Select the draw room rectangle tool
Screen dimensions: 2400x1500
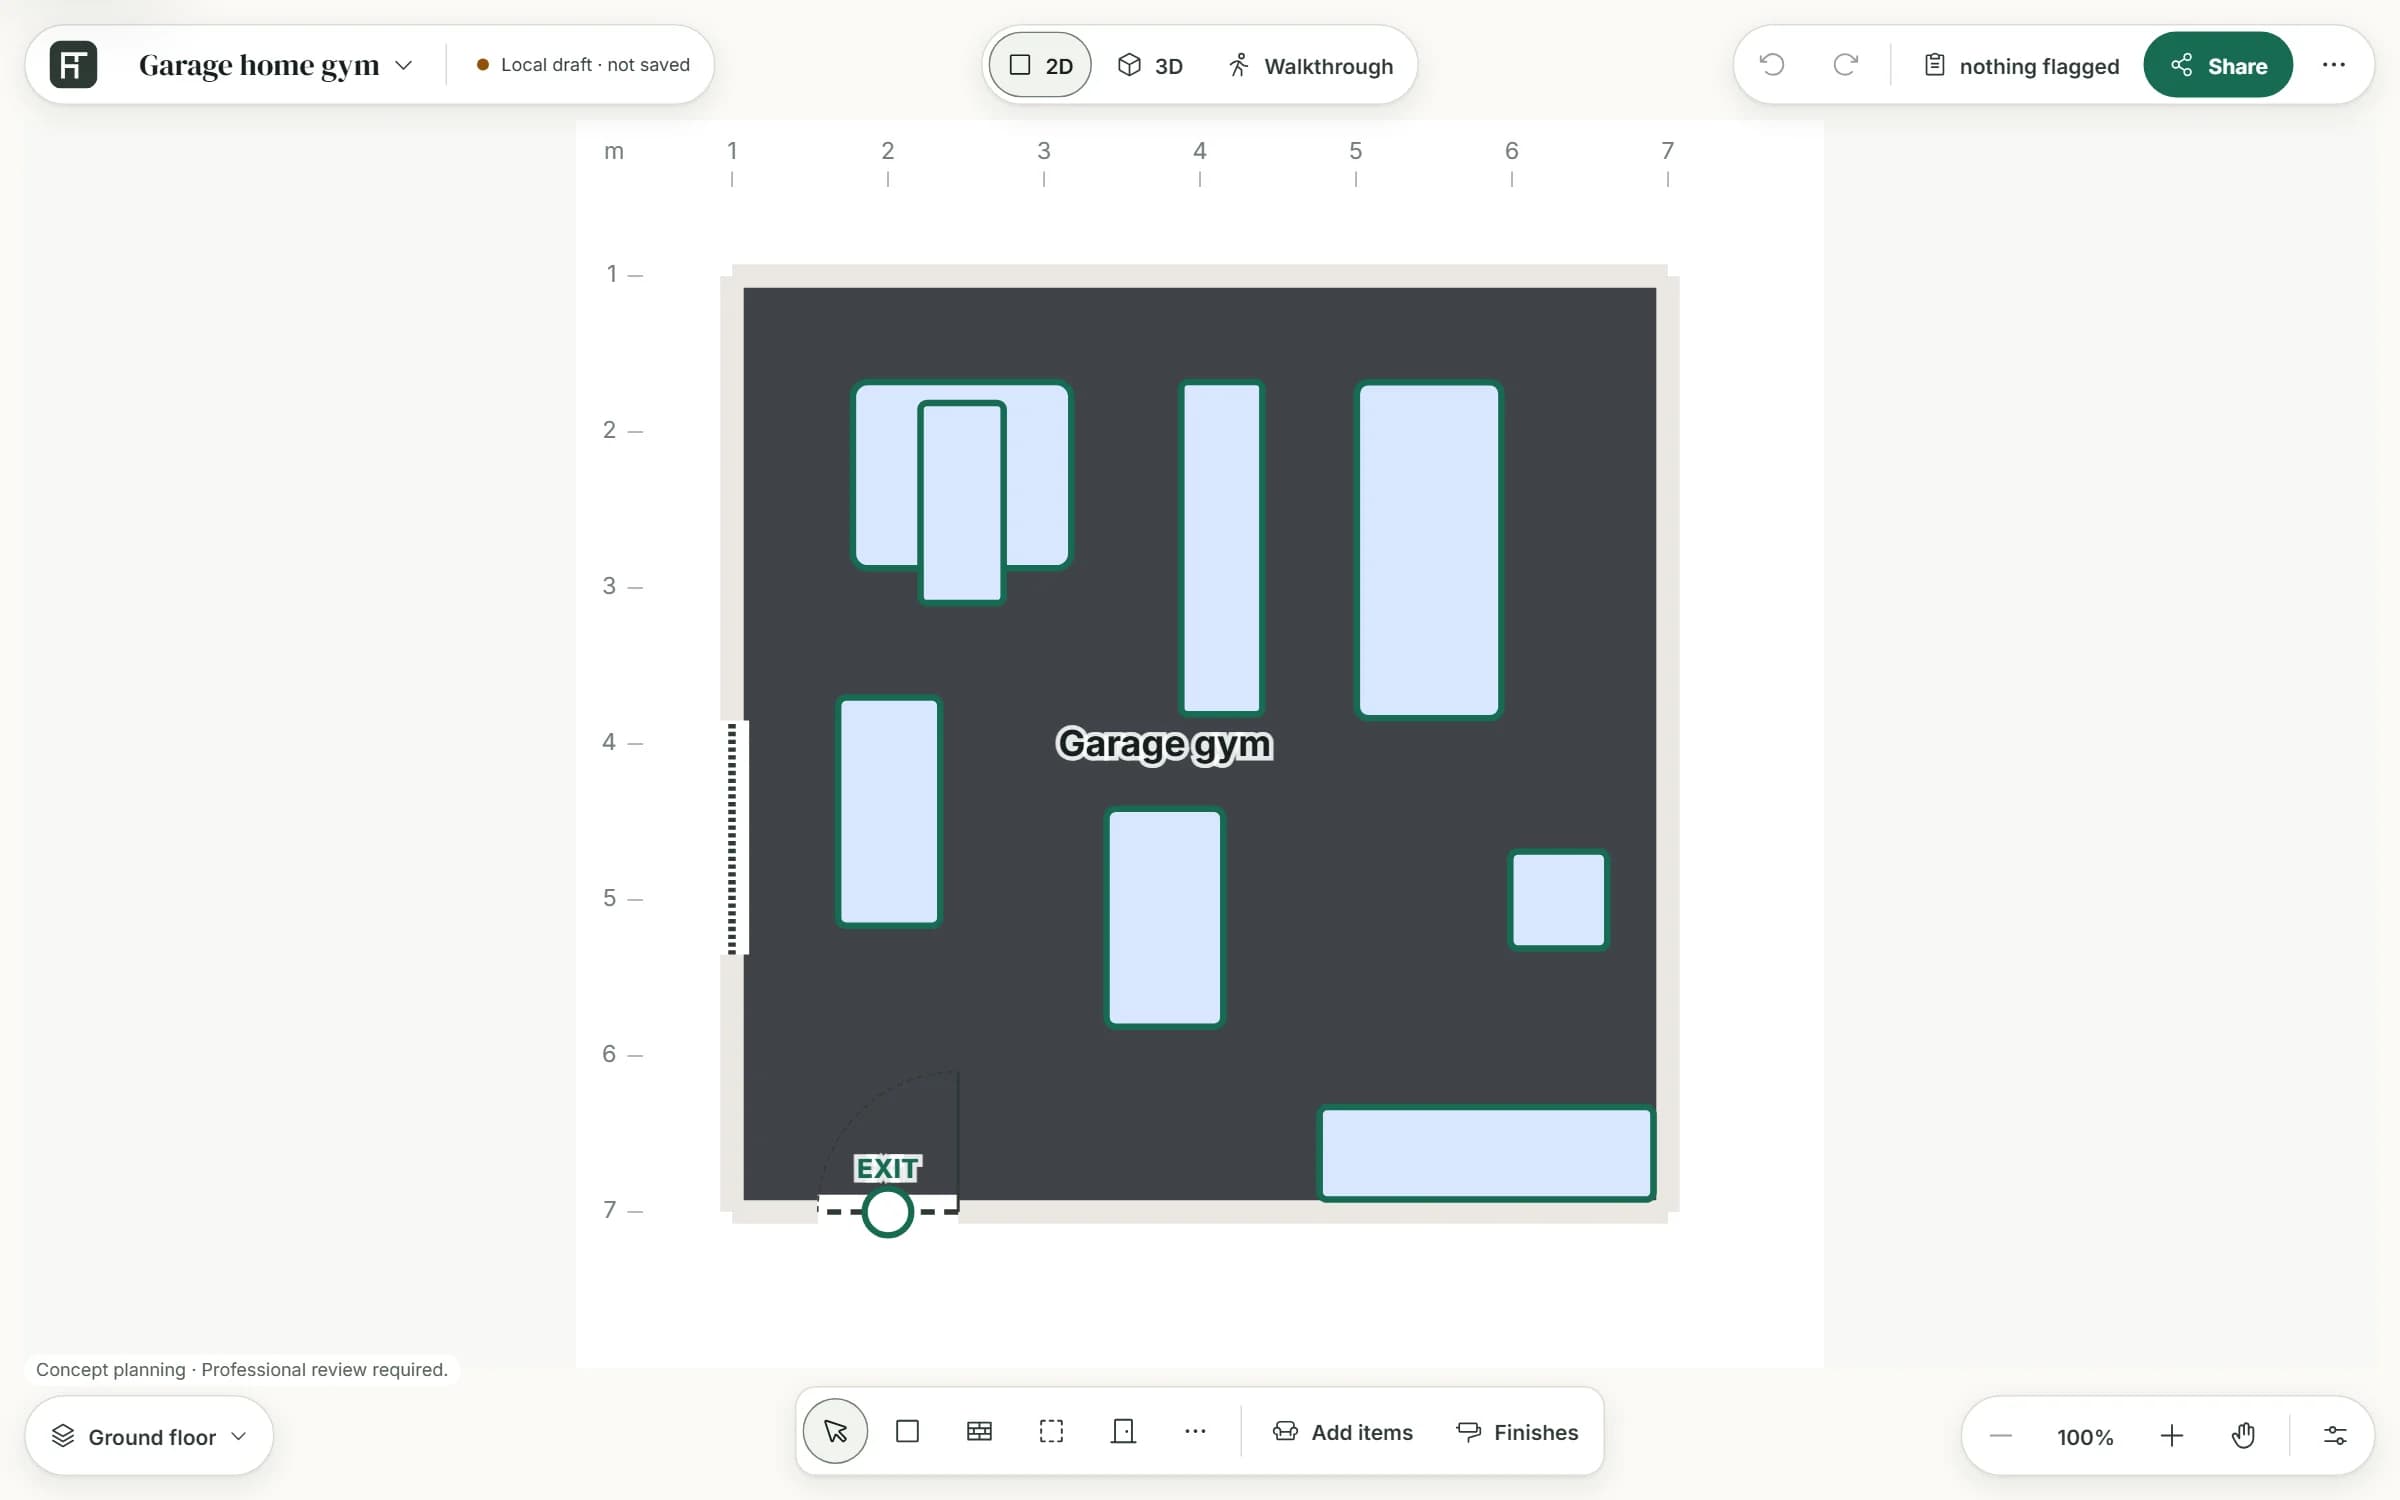click(x=907, y=1431)
